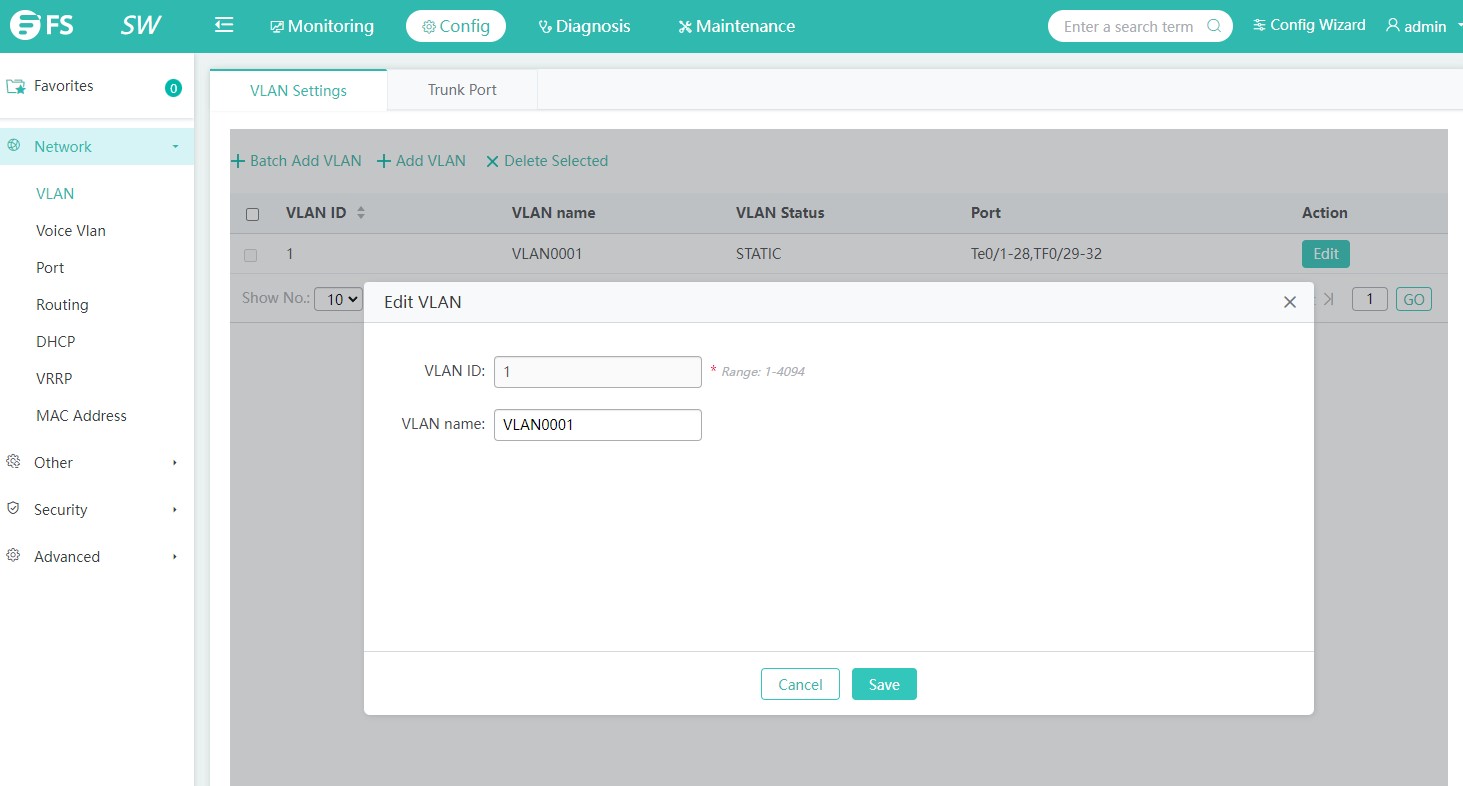
Task: Click the Favorites star folder icon
Action: coord(16,87)
